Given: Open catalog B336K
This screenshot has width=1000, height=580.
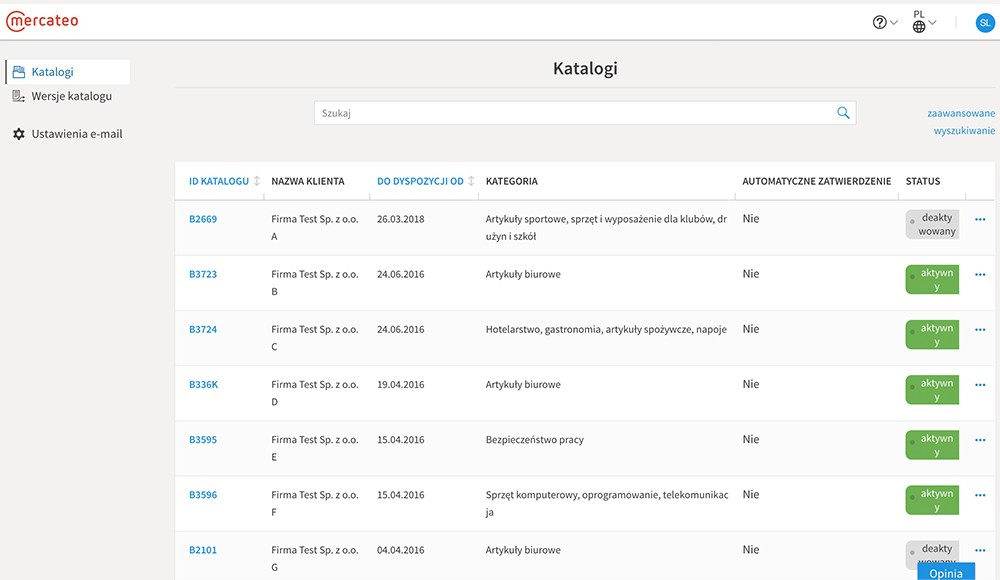Looking at the screenshot, I should coord(203,385).
